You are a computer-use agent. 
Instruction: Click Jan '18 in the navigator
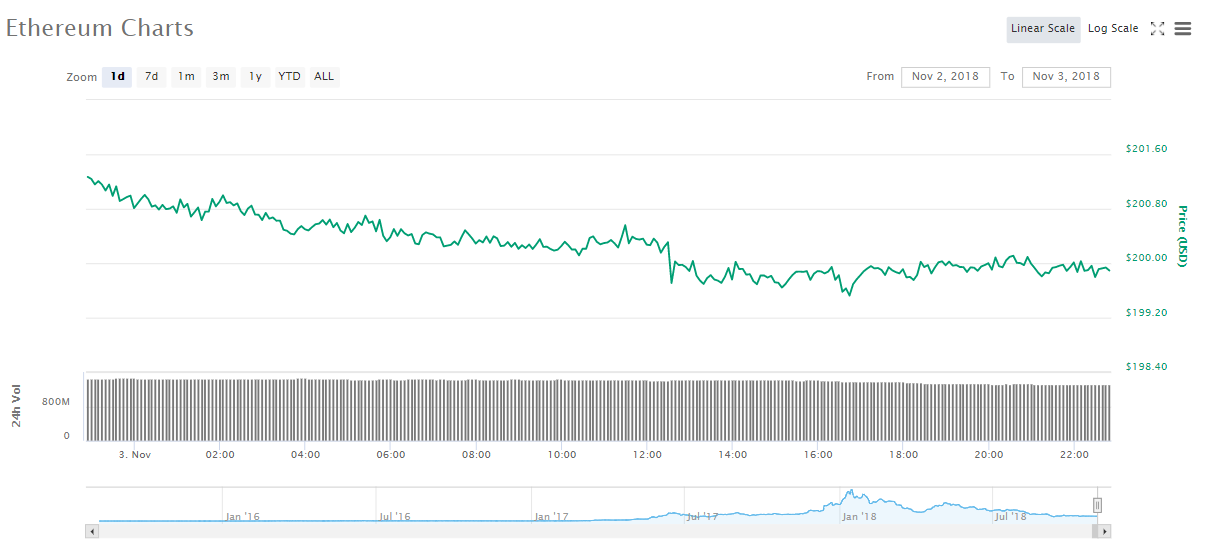[x=860, y=517]
